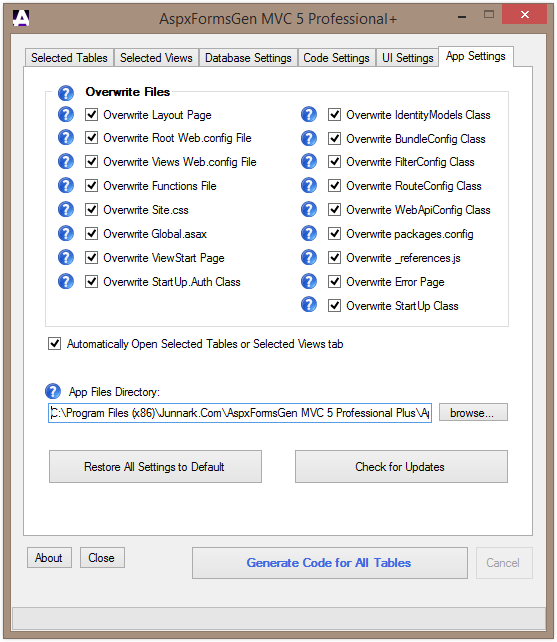
Task: Open the Code Settings tab
Action: tap(336, 57)
